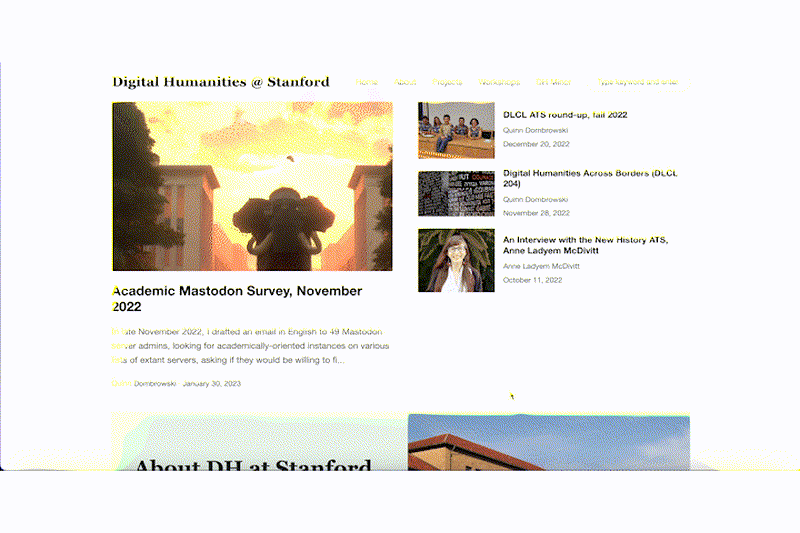
Task: Click the Anne Ladyem McDivitt author link
Action: 541,267
